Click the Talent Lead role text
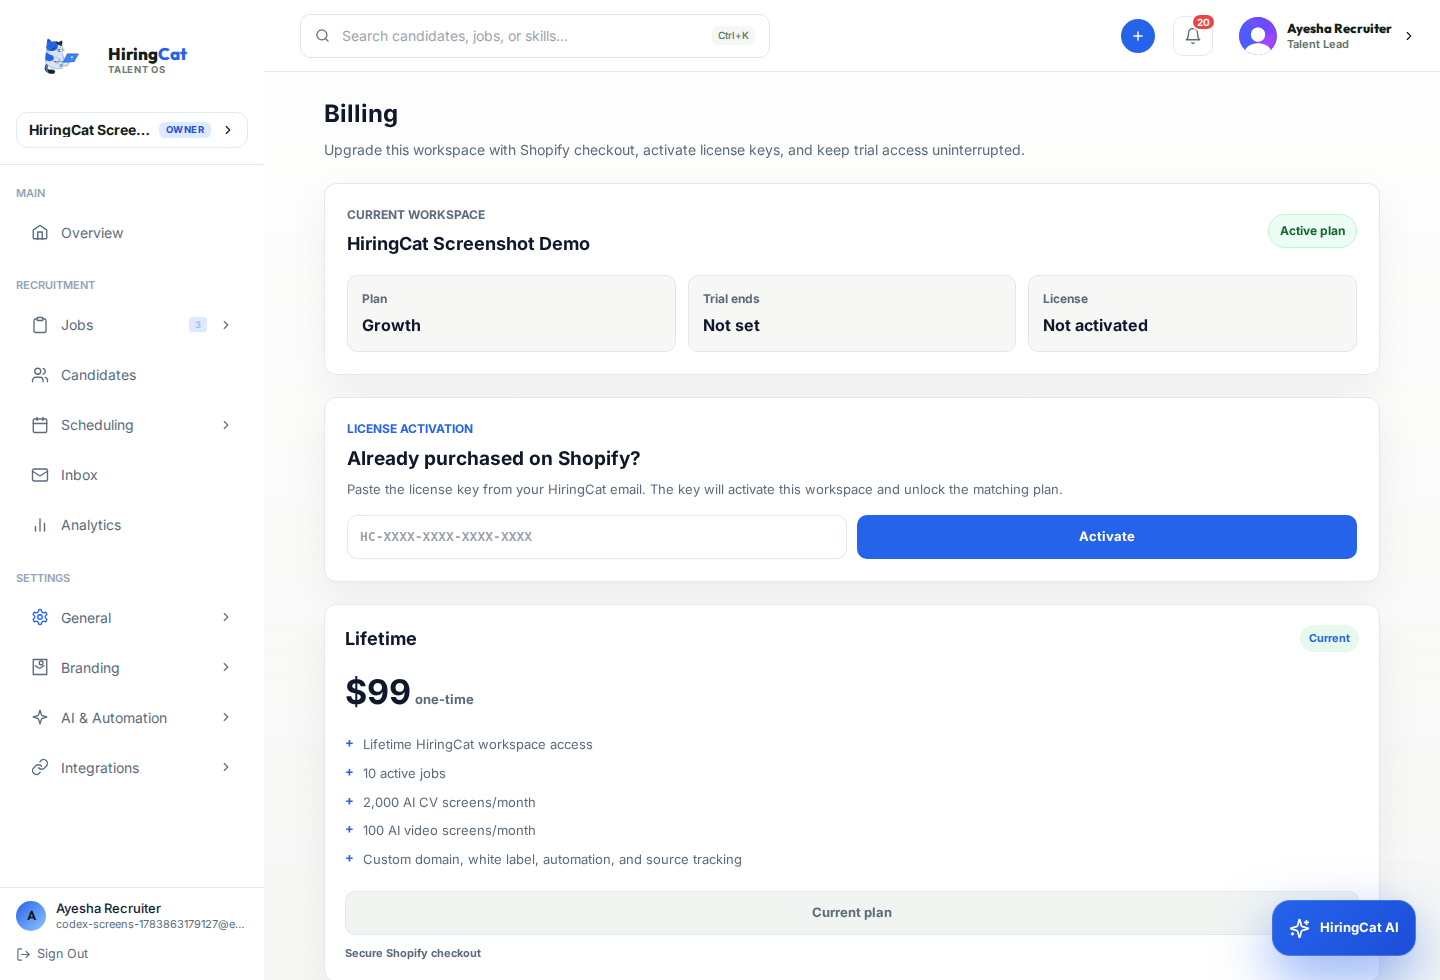 [x=1318, y=44]
